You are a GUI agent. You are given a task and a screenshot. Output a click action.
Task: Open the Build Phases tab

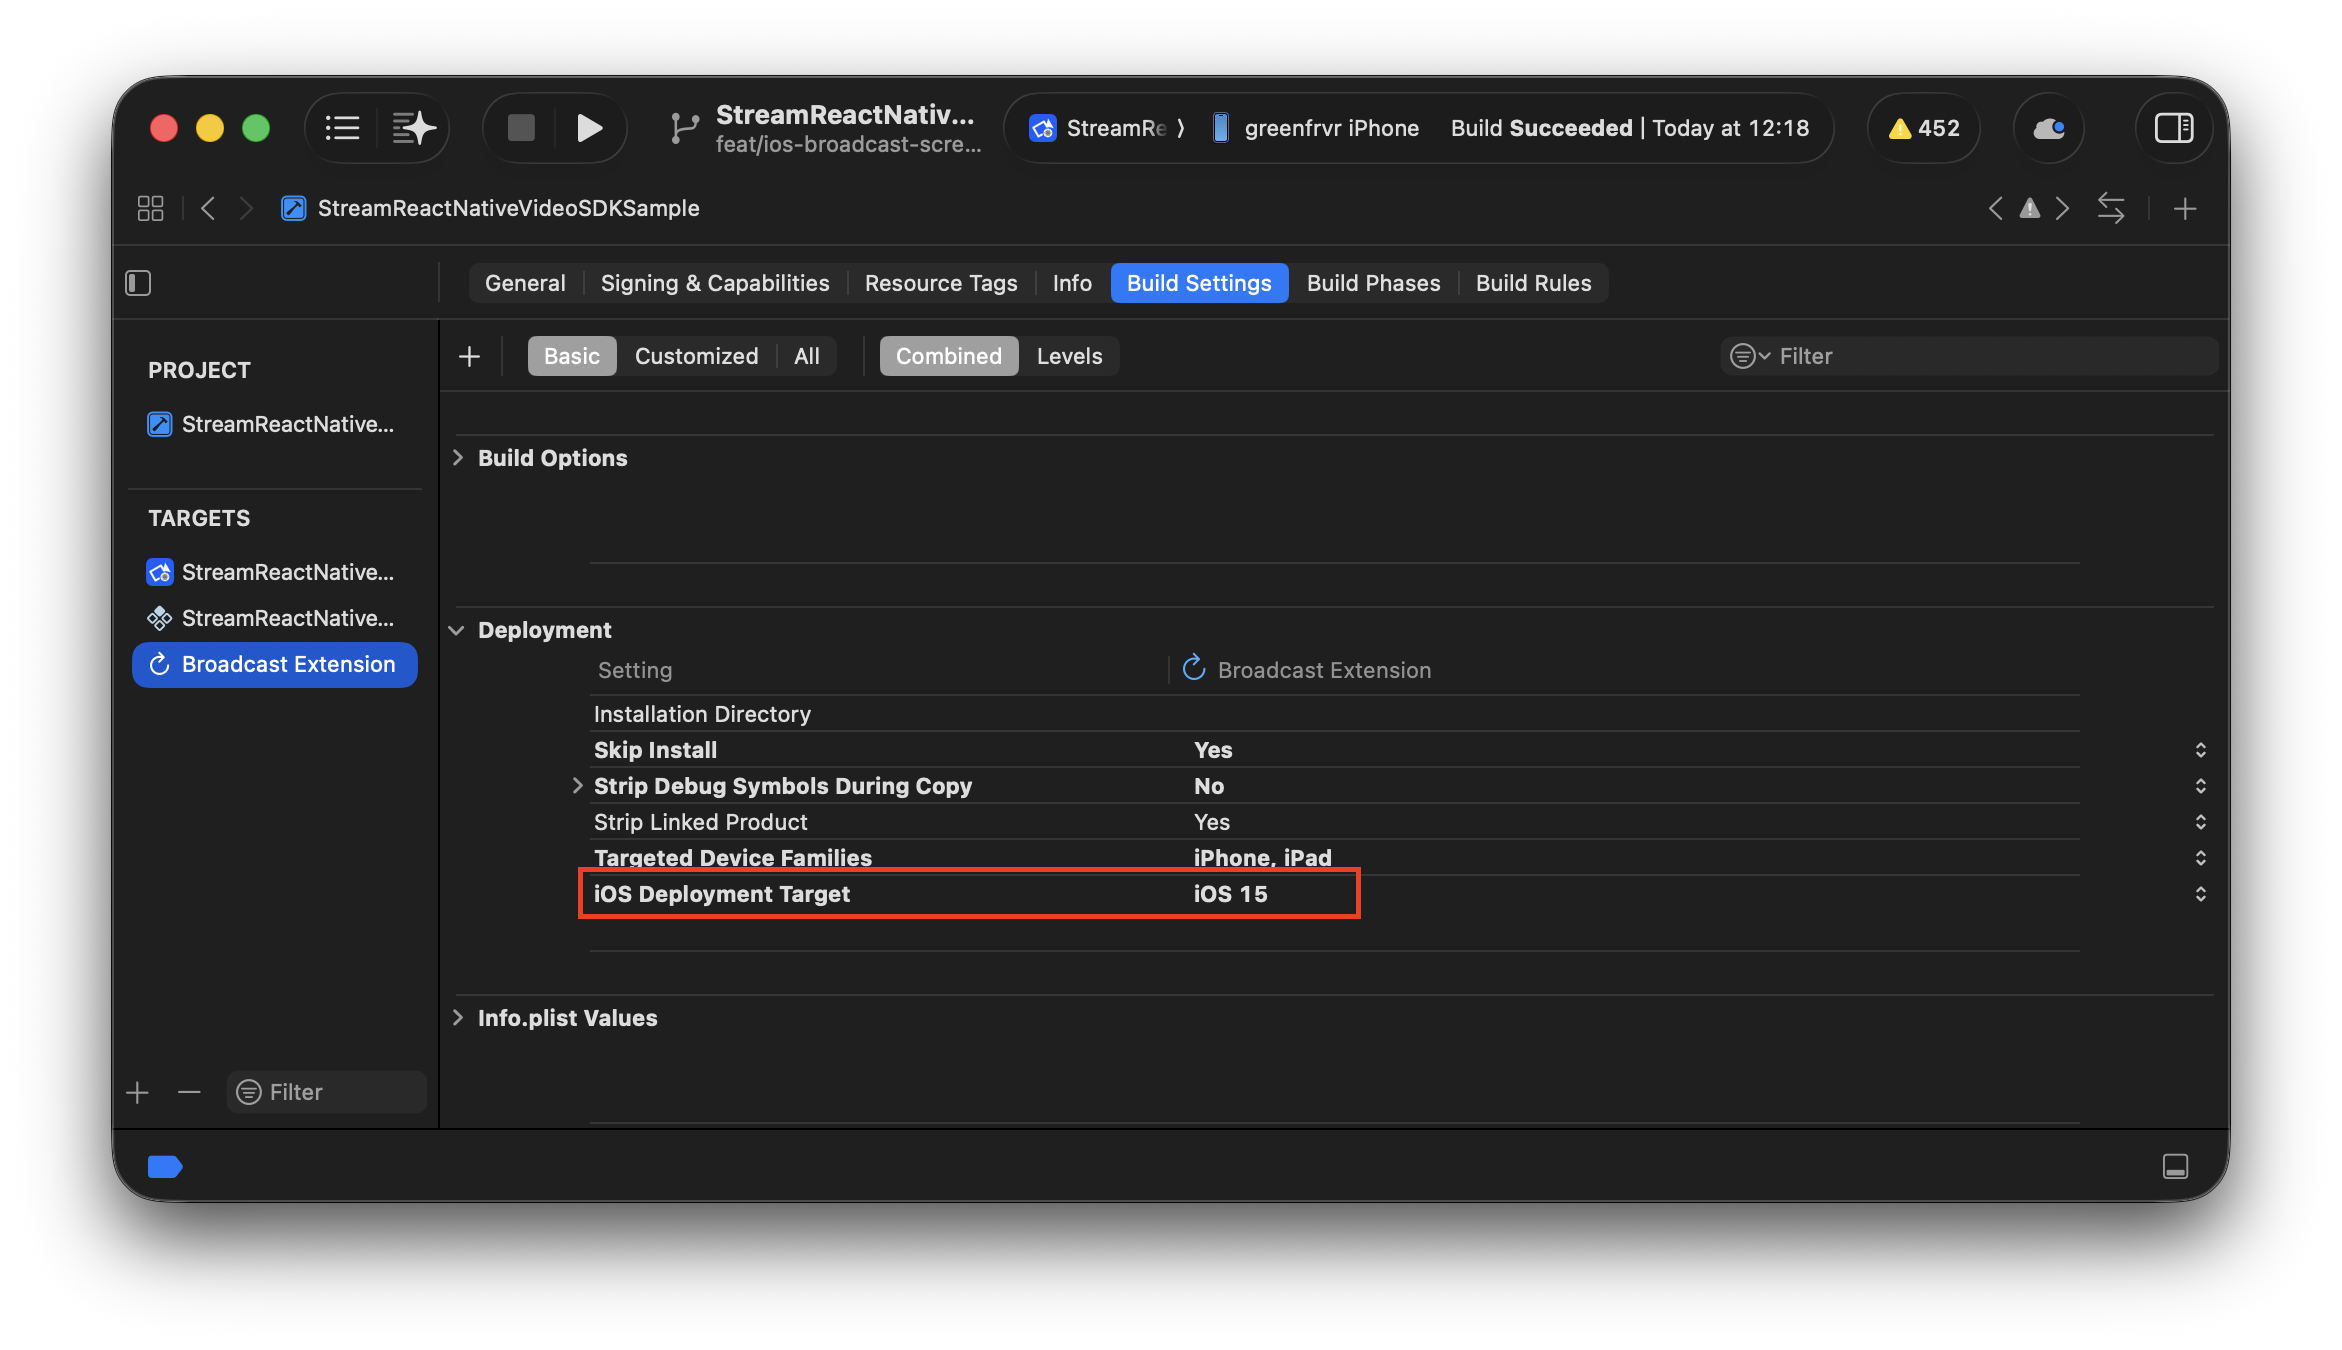click(1373, 283)
